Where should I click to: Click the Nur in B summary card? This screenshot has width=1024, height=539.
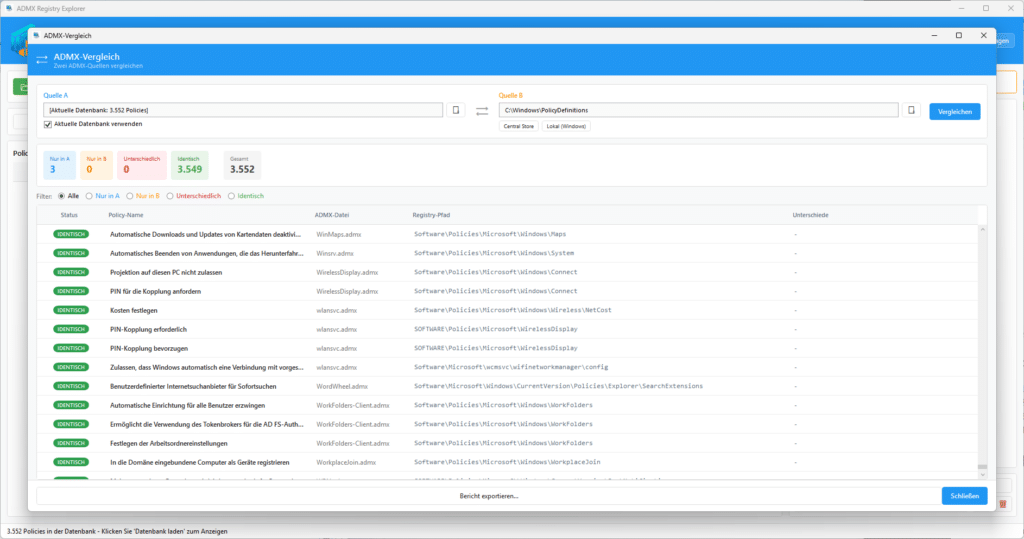[x=97, y=165]
